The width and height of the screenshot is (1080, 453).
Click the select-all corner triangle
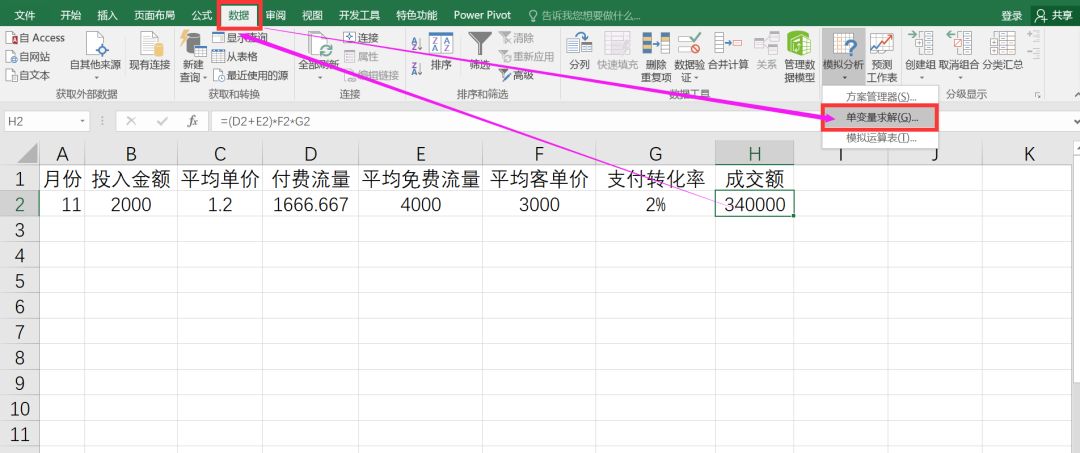(x=27, y=153)
